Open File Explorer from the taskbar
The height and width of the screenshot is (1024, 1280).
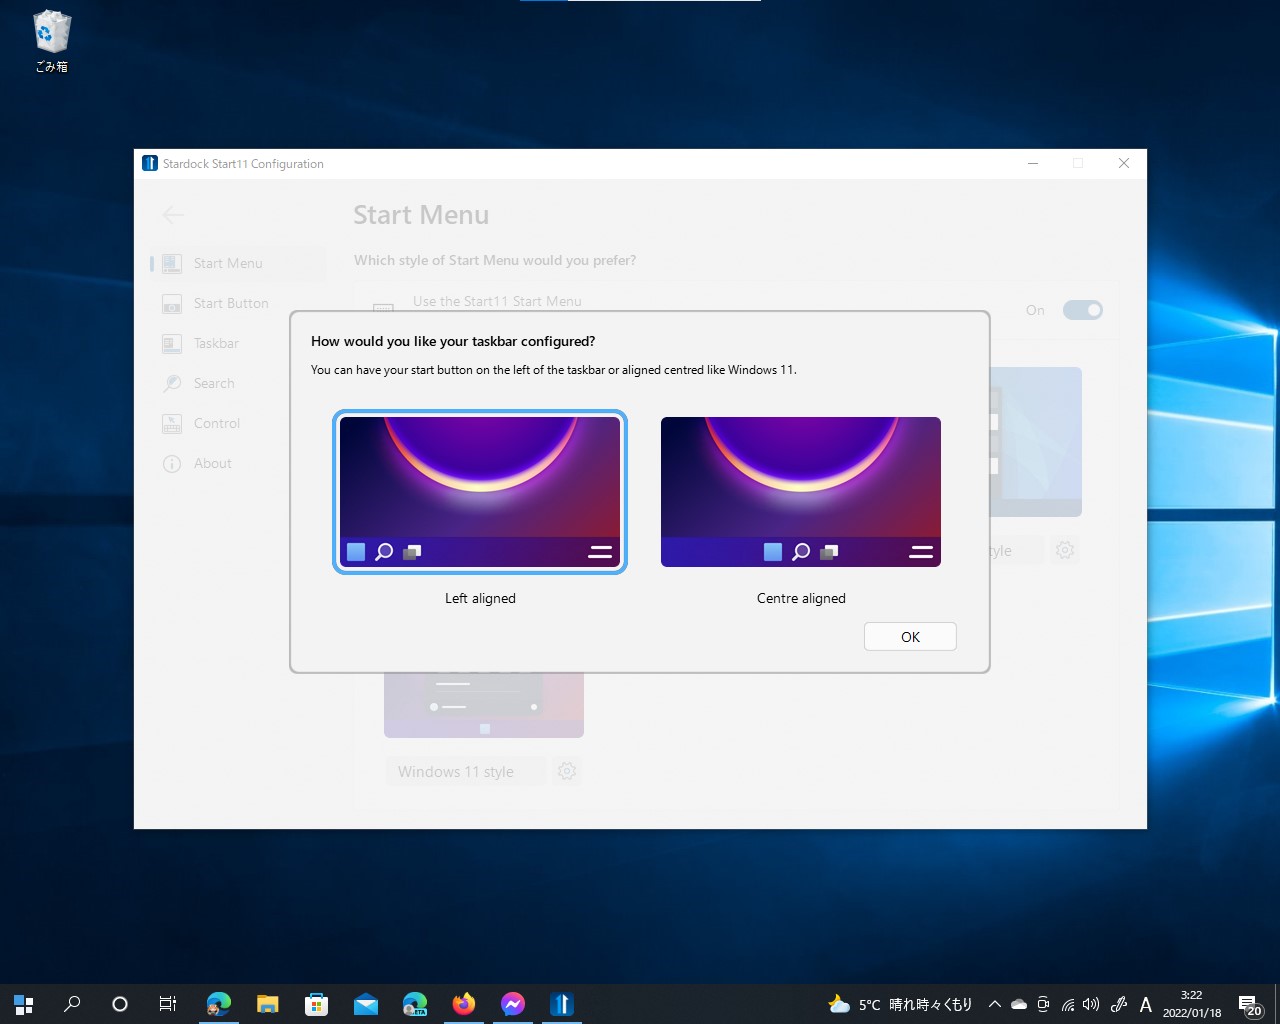point(267,1004)
